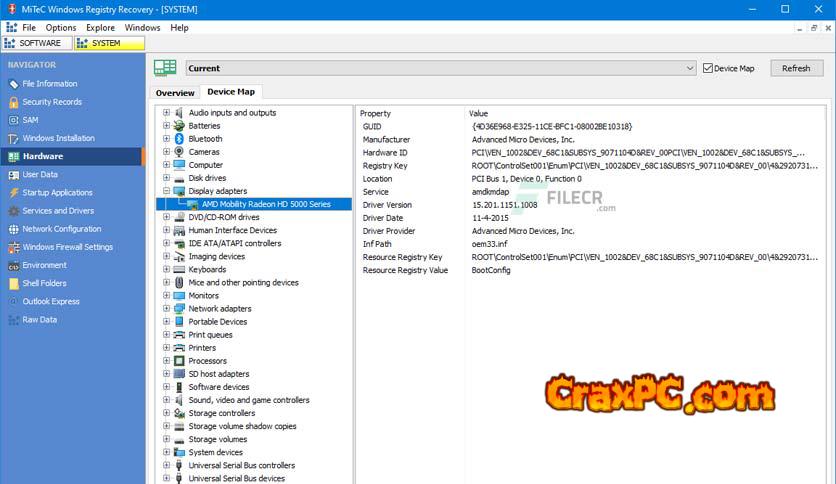Click the Batteries device category icon
This screenshot has height=484, width=836.
(x=179, y=126)
